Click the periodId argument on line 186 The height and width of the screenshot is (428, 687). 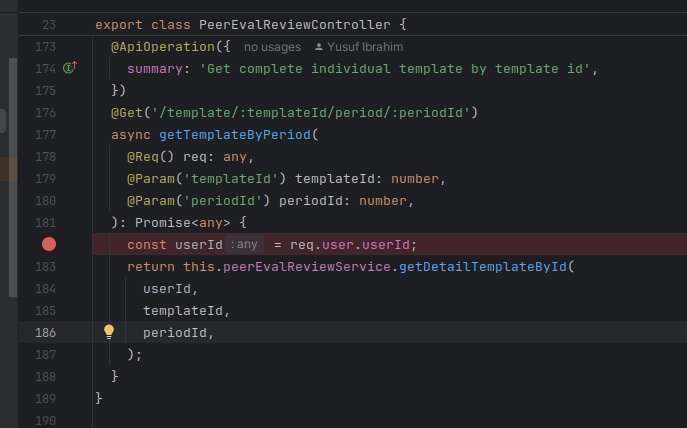coord(175,332)
